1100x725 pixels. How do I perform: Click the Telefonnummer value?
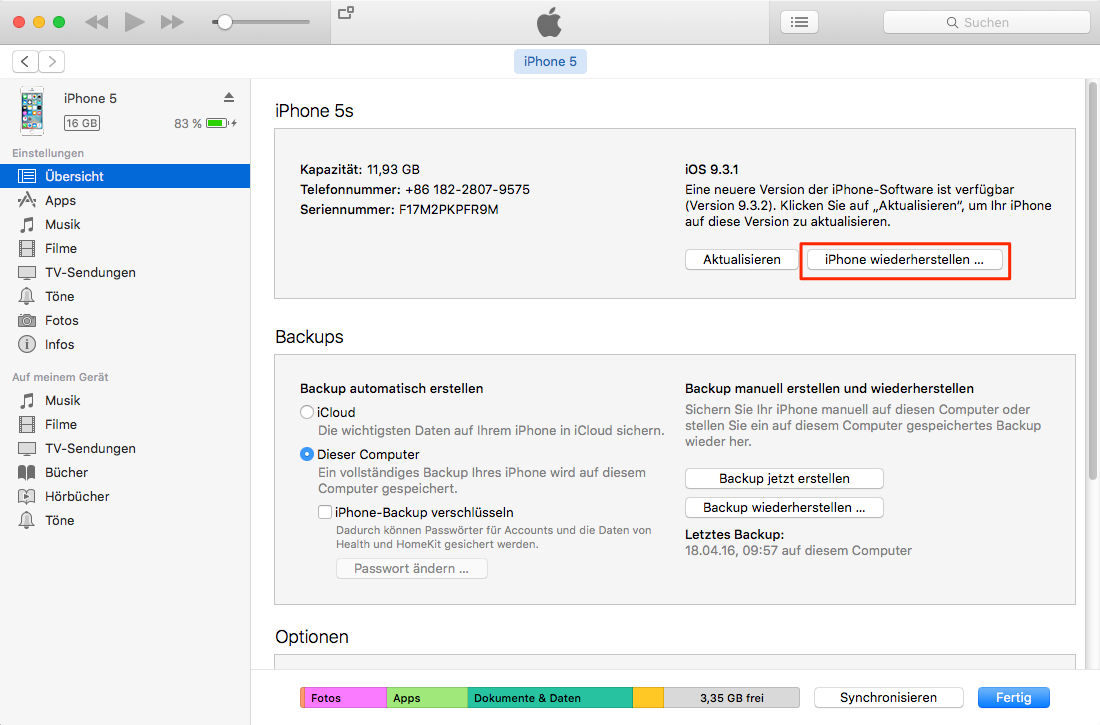(467, 189)
